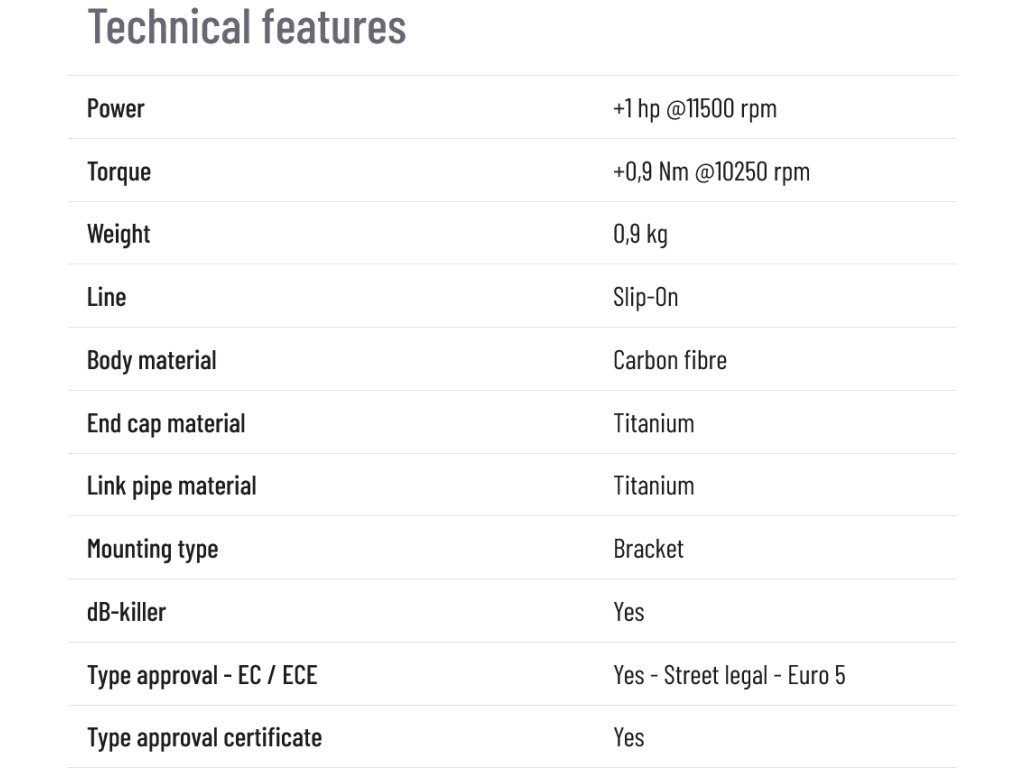The image size is (1024, 768).
Task: Click the Line row label
Action: 107,297
